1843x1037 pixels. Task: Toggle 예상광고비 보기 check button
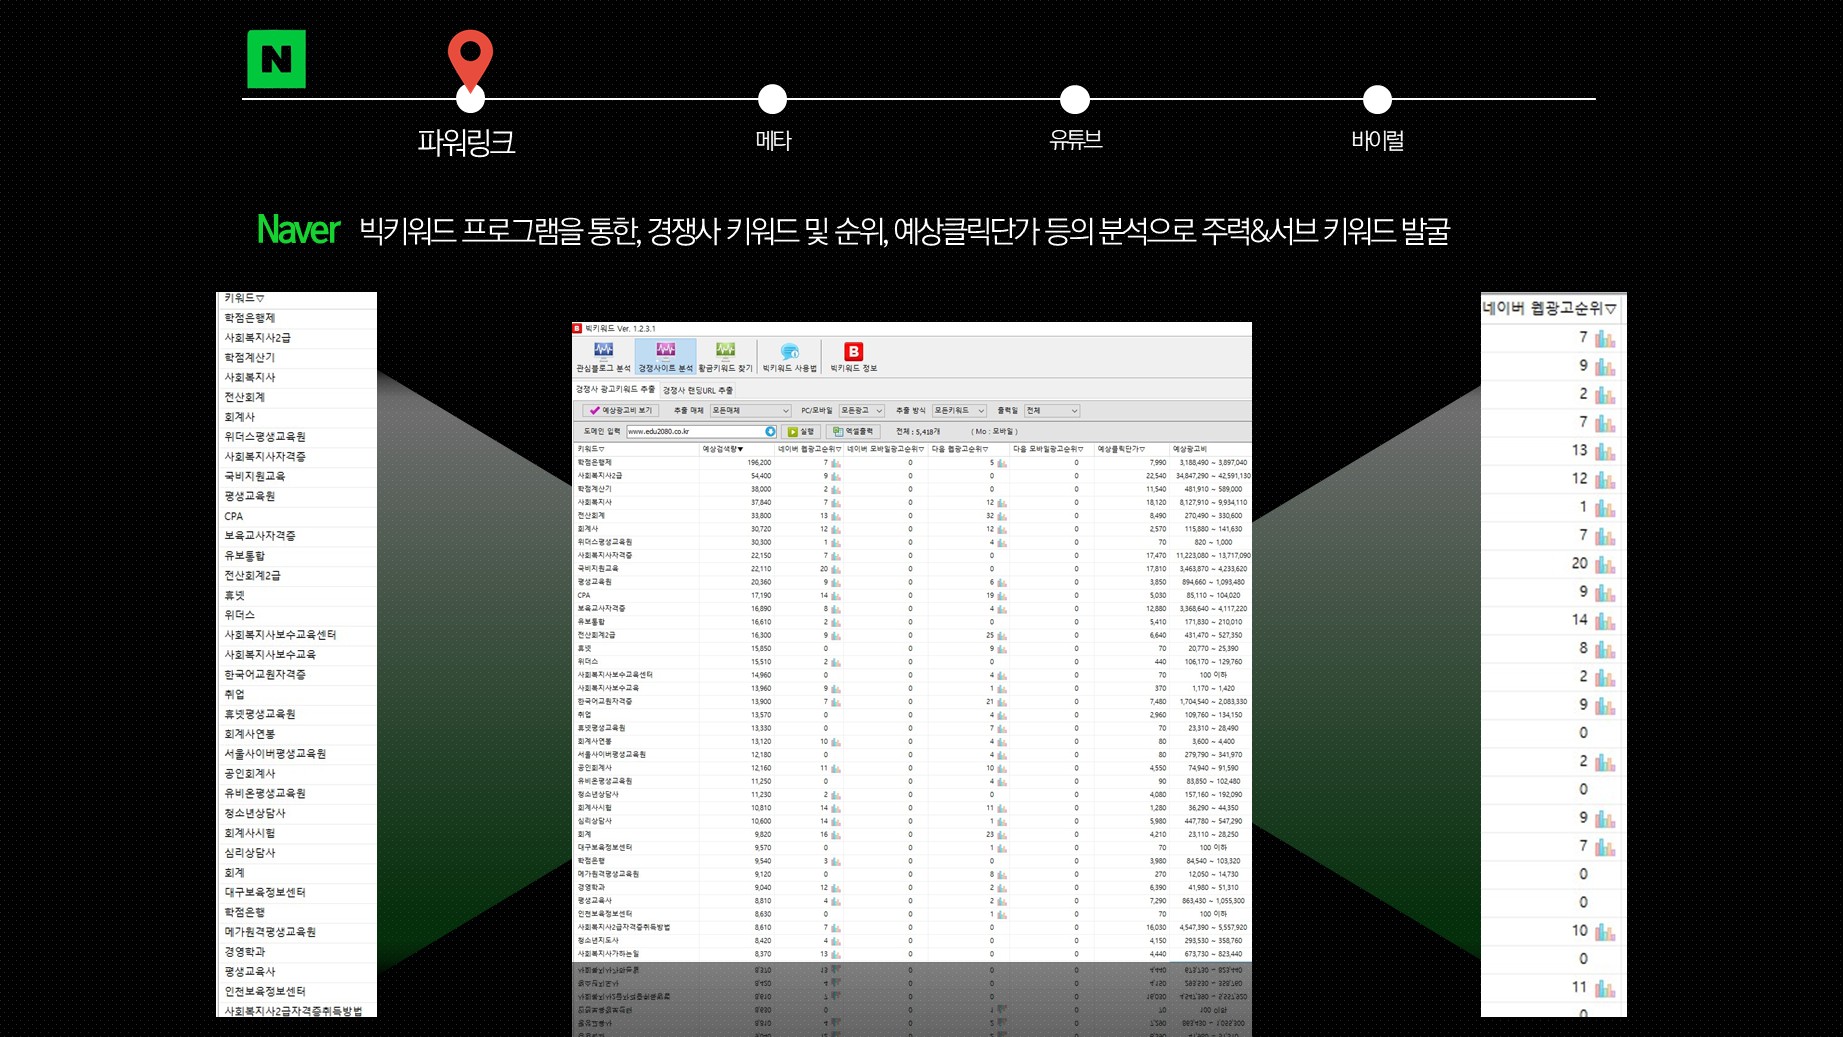coord(620,411)
